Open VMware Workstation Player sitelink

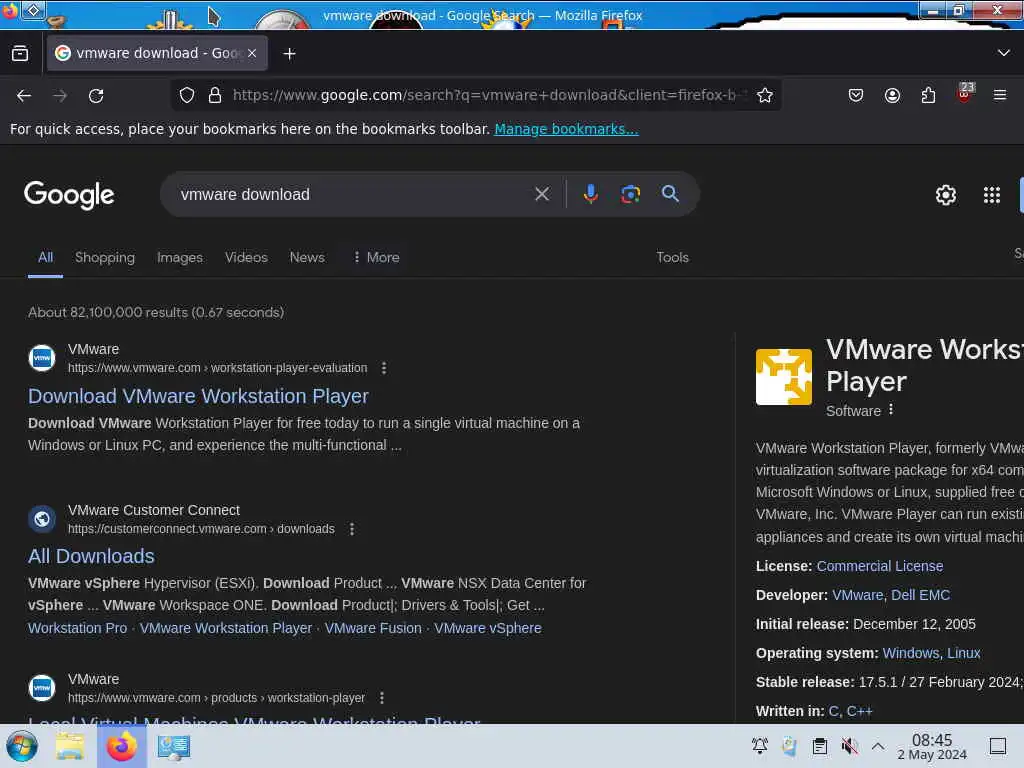[x=225, y=628]
